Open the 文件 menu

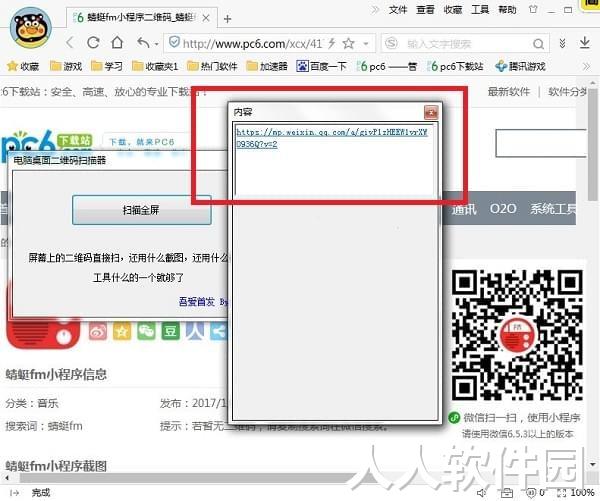tap(398, 10)
